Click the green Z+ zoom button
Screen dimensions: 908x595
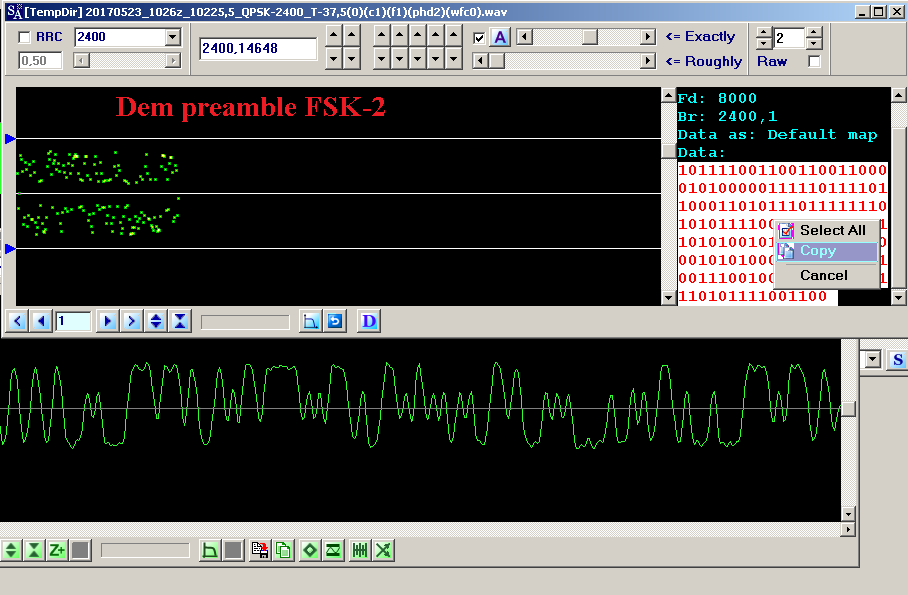[x=57, y=550]
